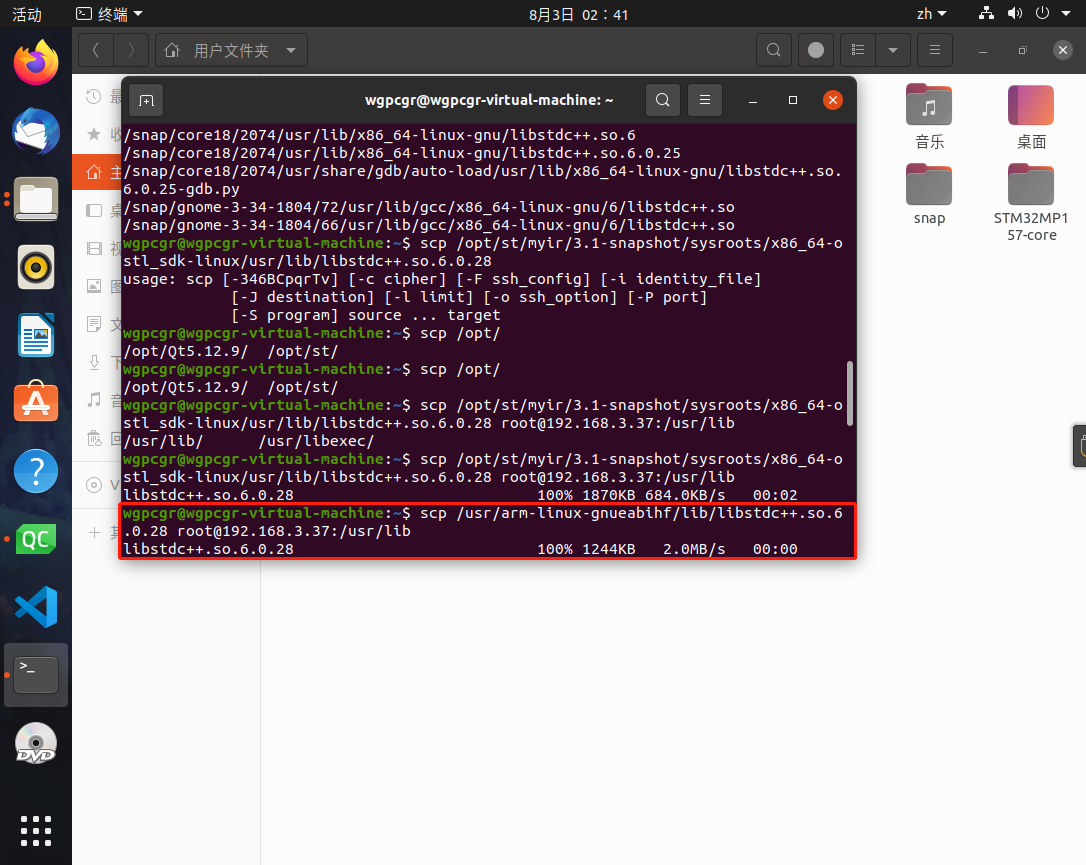Open the power icon in top bar
1086x865 pixels.
coord(1042,13)
